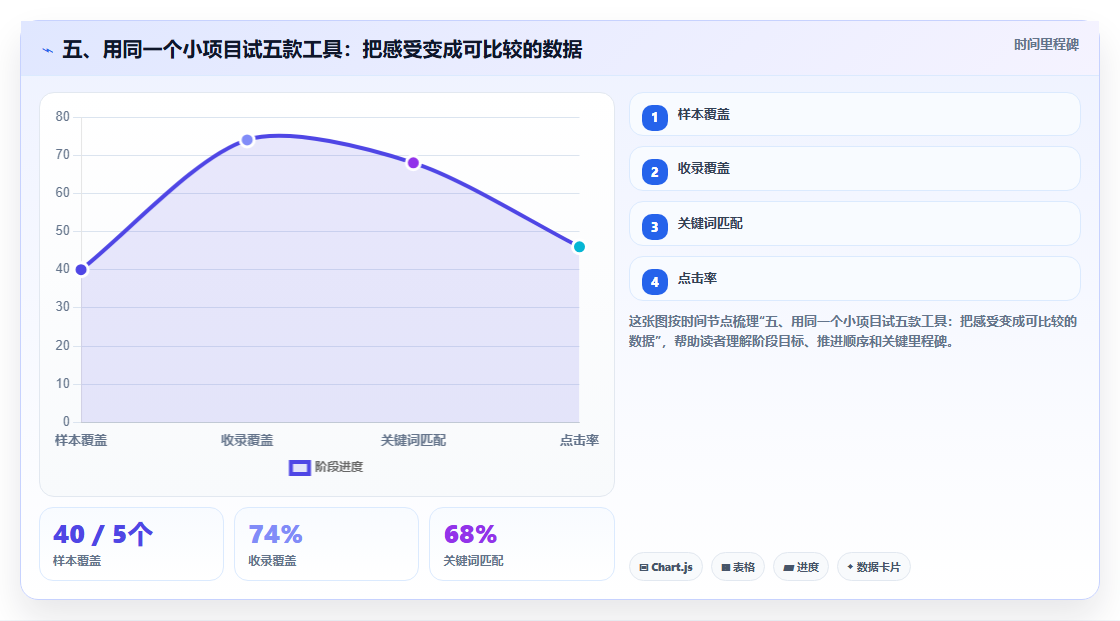The width and height of the screenshot is (1120, 621).
Task: Click the 进度 tag chip
Action: 801,567
